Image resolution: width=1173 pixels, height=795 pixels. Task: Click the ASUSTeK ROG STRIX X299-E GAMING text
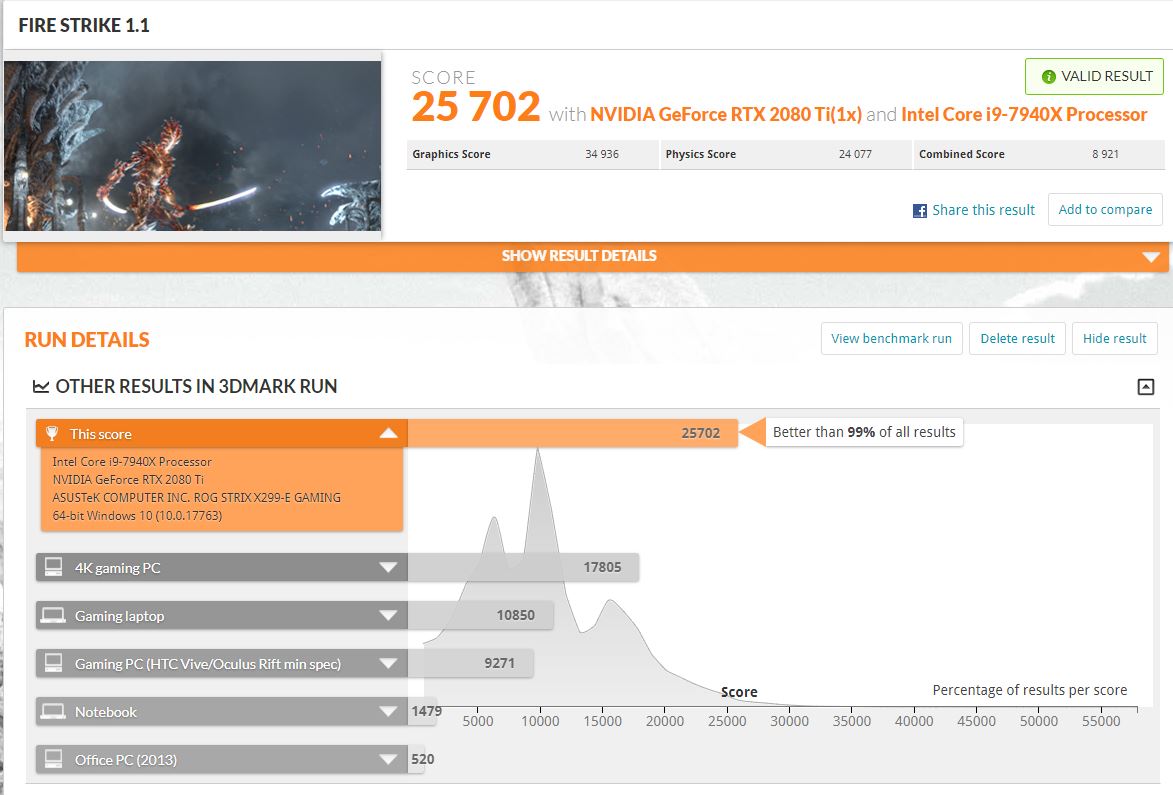[197, 497]
